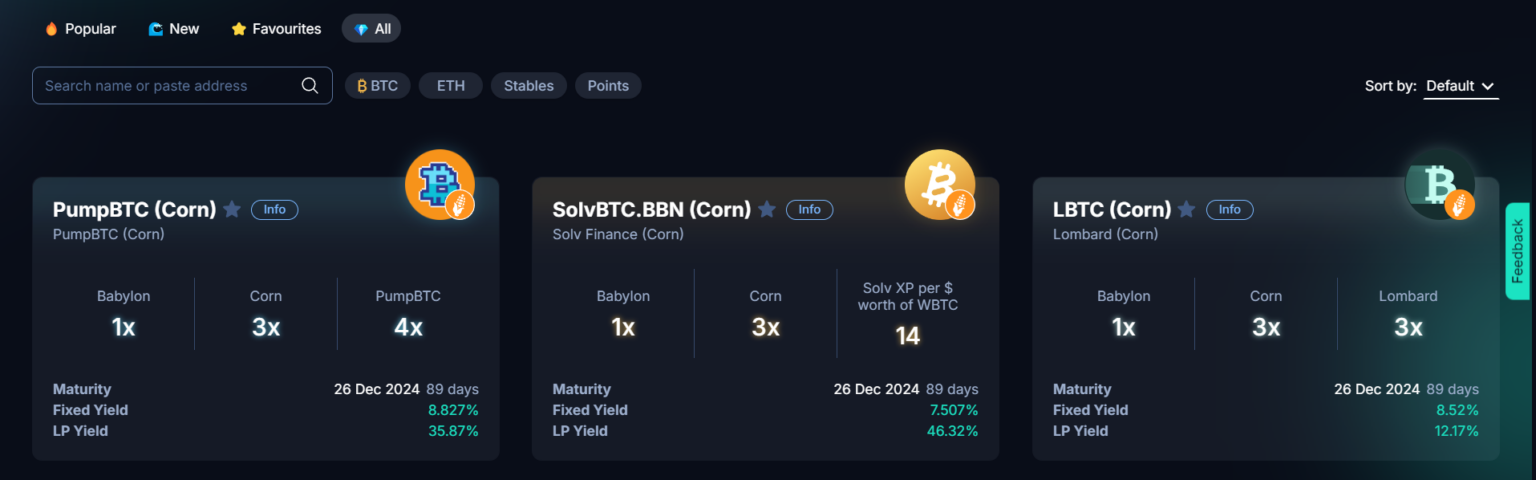This screenshot has width=1536, height=480.
Task: Click the LBTC token logo icon
Action: 1439,184
